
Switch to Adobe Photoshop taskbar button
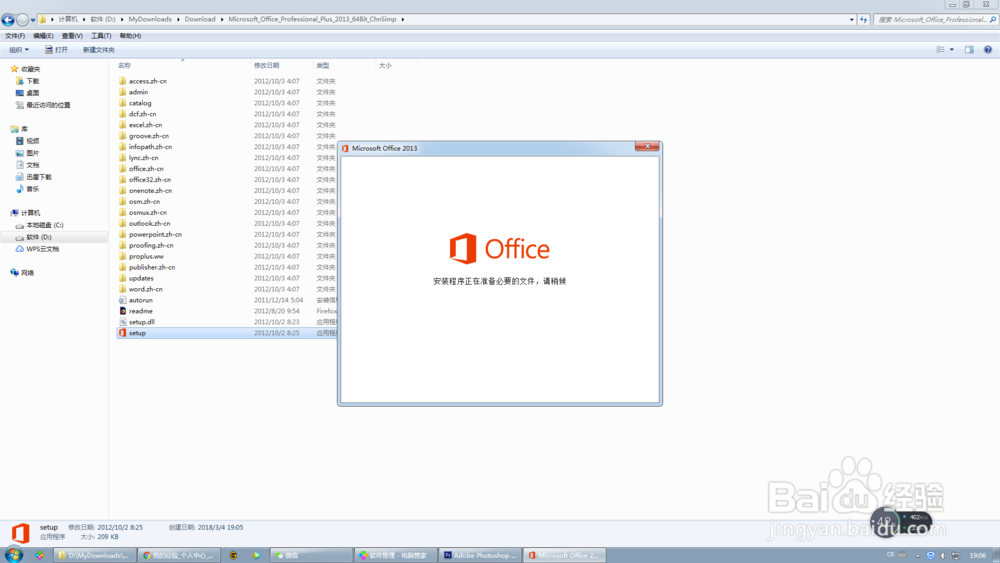480,555
